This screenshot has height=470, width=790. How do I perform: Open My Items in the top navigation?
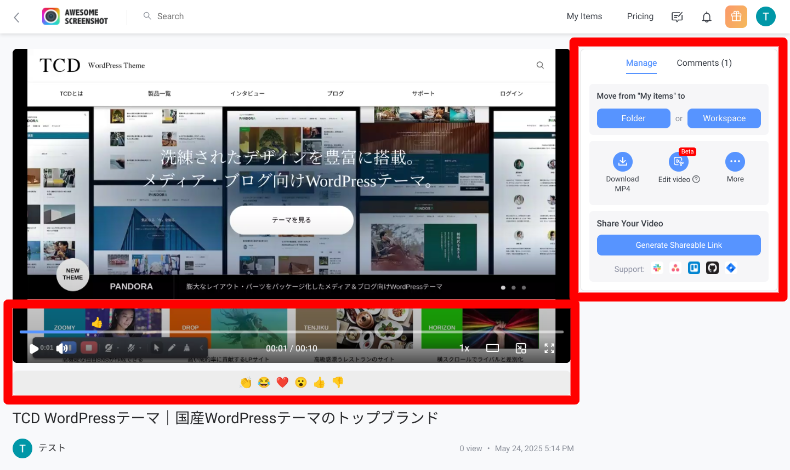(584, 16)
